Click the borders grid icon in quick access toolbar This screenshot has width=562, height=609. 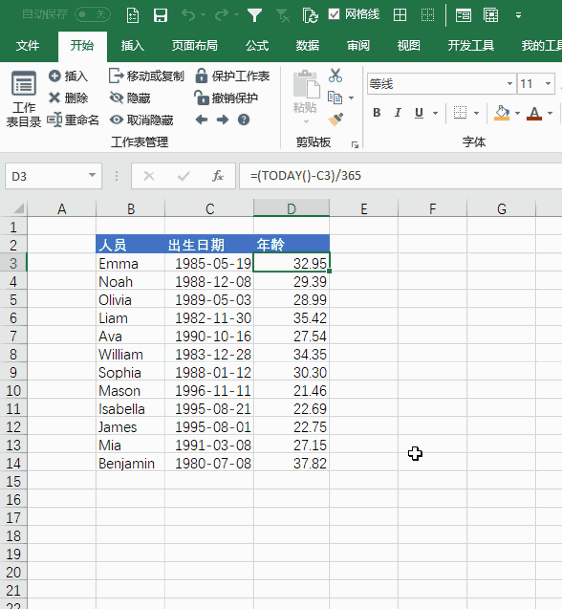tap(400, 15)
